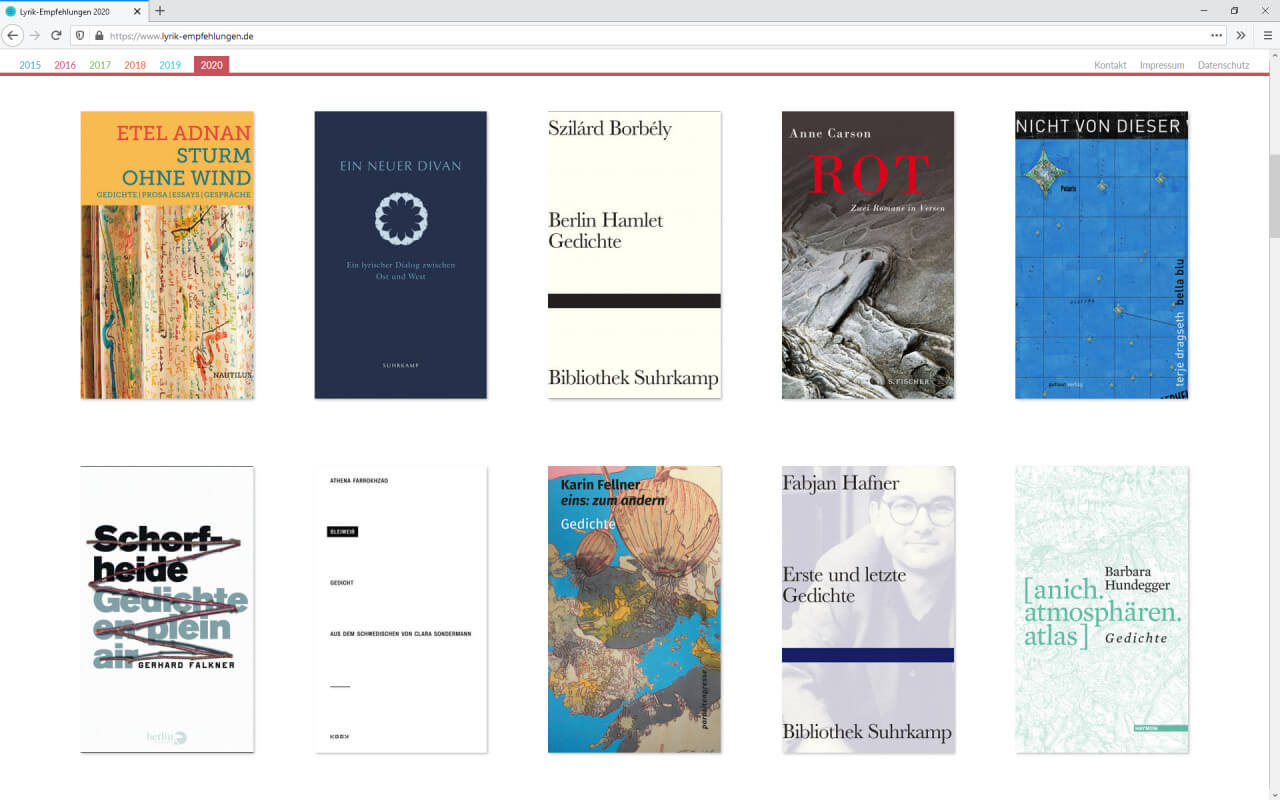Viewport: 1280px width, 800px height.
Task: Go to the 2019 recommendations tab
Action: (x=170, y=65)
